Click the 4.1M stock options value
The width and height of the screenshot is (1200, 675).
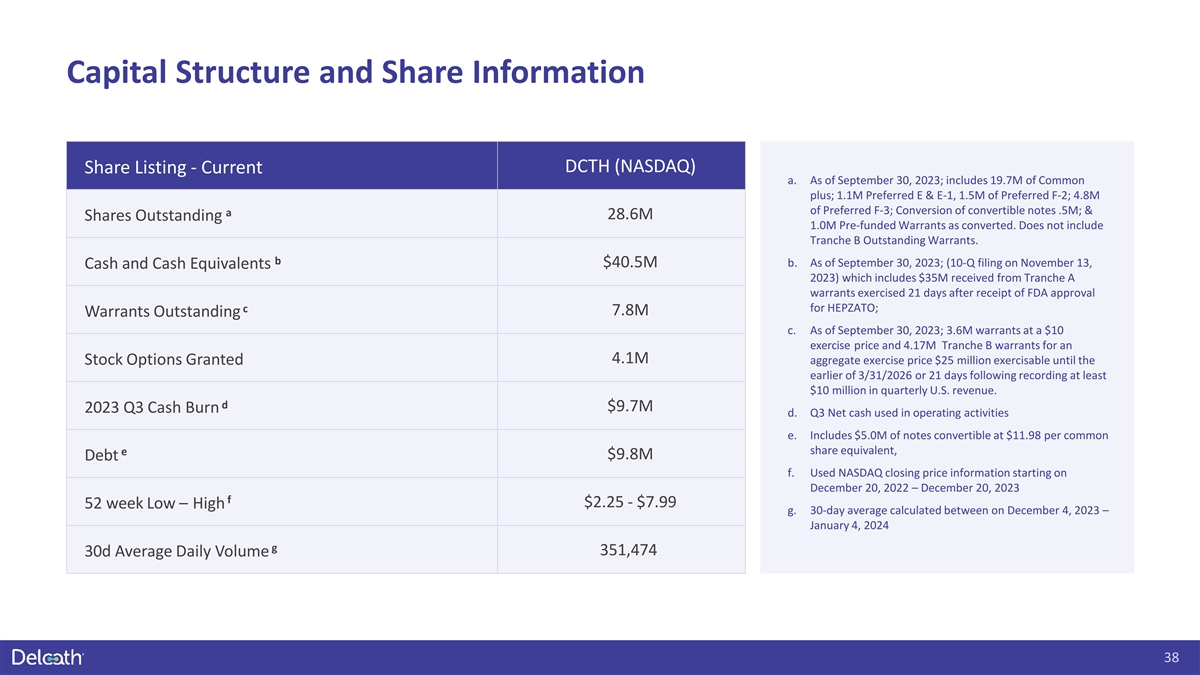[x=630, y=358]
